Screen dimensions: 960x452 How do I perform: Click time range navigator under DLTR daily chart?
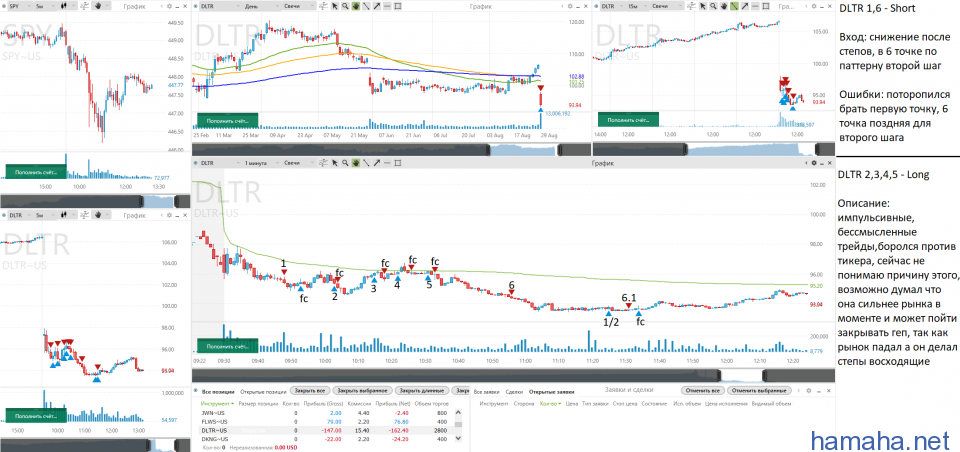(x=391, y=149)
